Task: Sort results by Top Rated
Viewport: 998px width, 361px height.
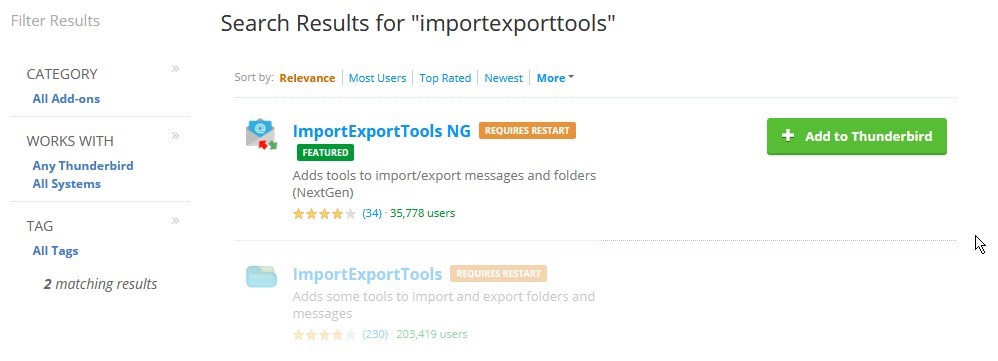Action: (445, 78)
